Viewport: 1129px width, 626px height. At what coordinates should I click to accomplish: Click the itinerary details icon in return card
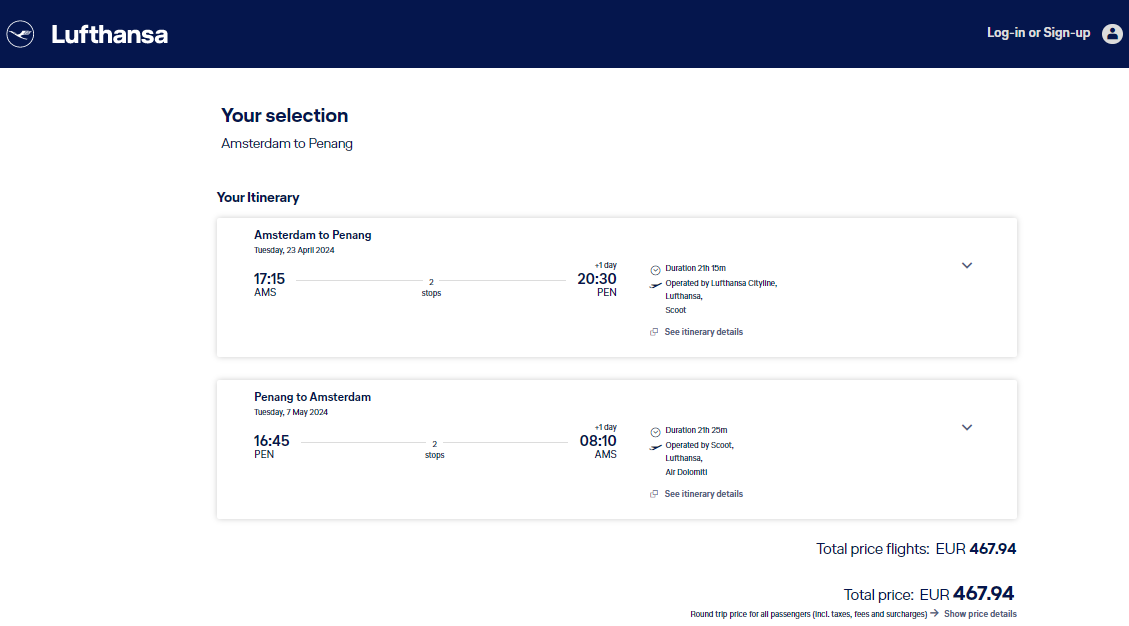(x=654, y=494)
